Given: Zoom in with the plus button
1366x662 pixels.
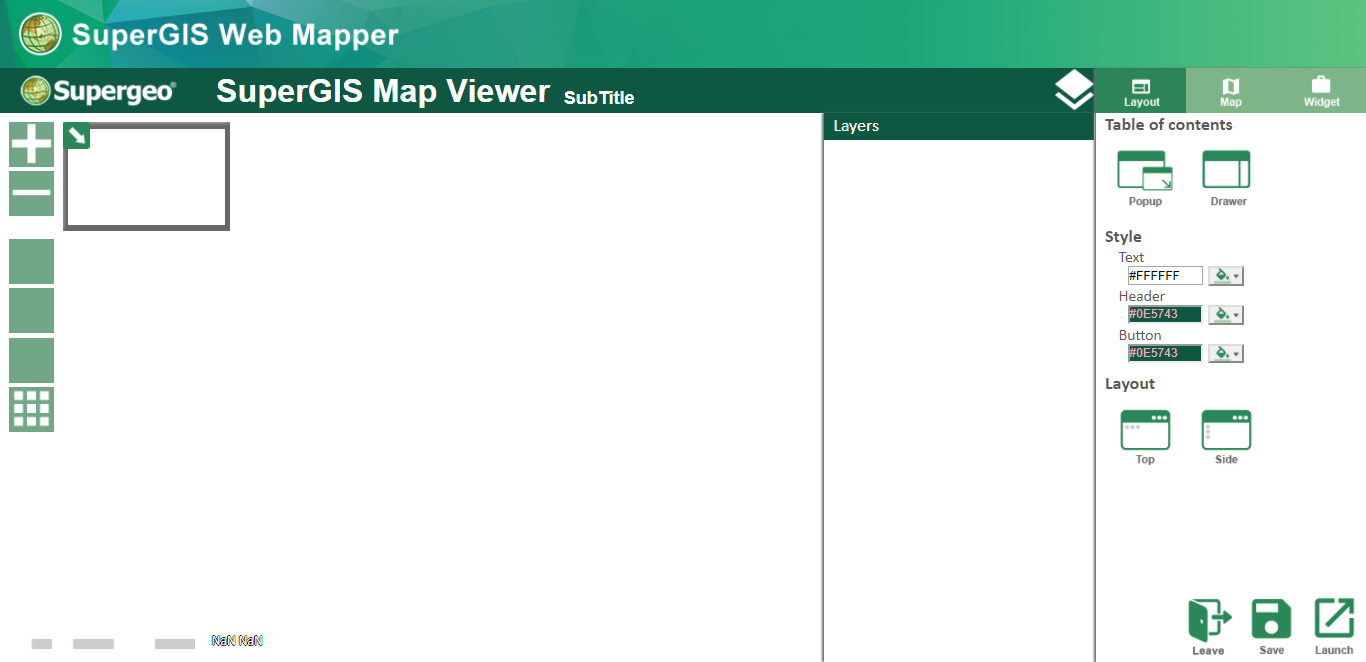Looking at the screenshot, I should tap(31, 144).
